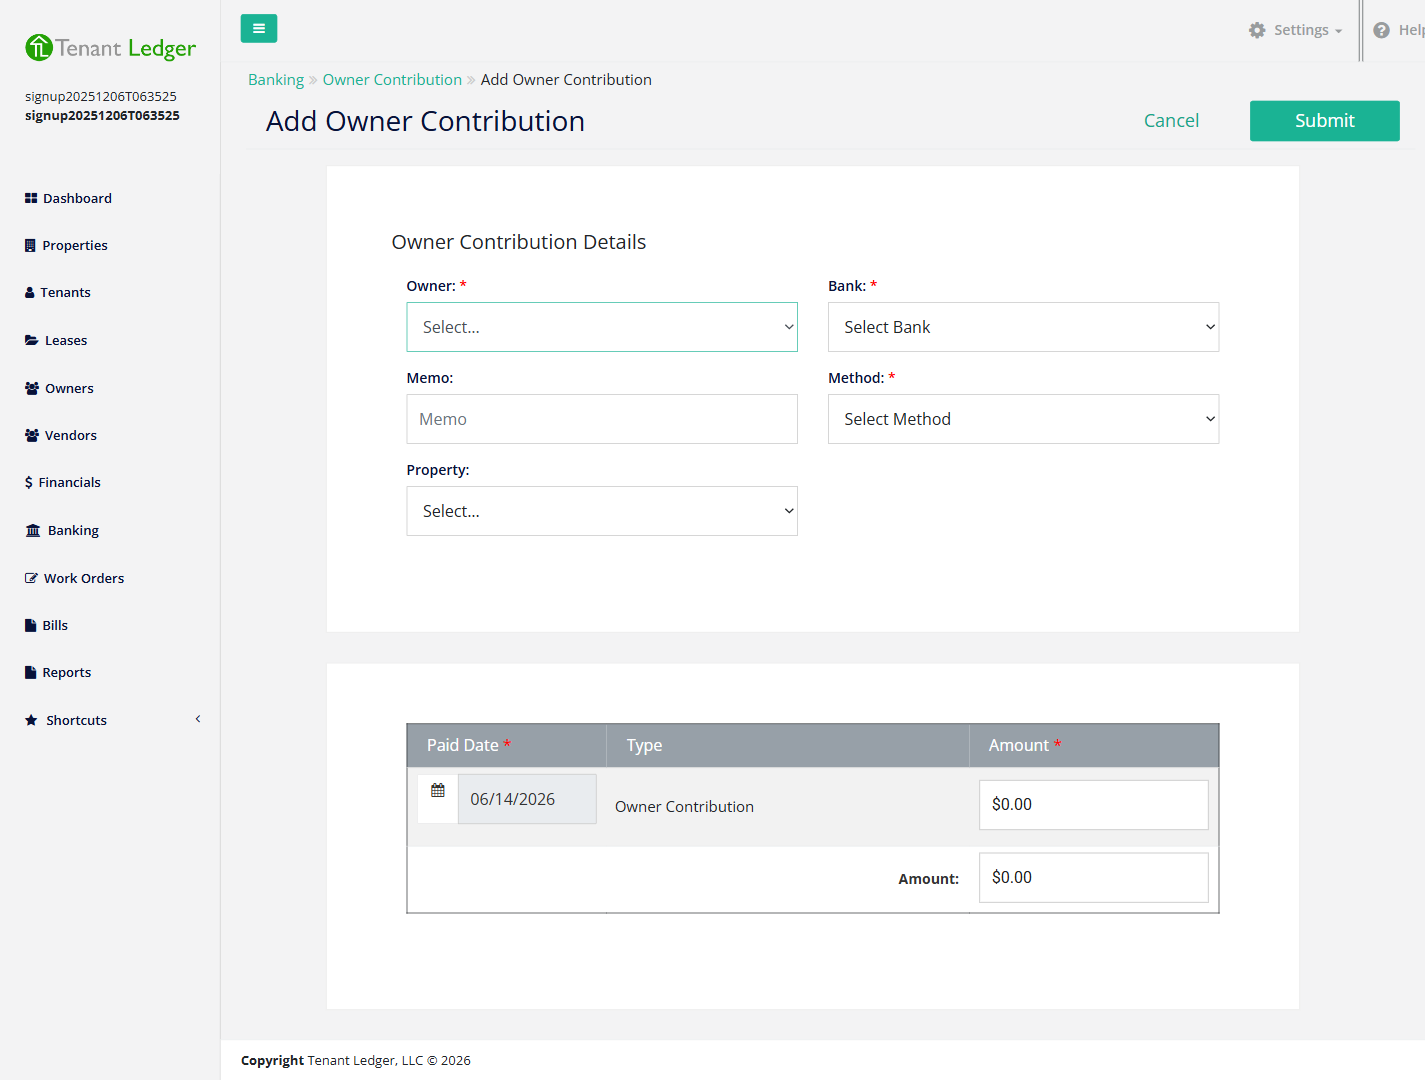Click the Shortcuts star icon

point(31,720)
